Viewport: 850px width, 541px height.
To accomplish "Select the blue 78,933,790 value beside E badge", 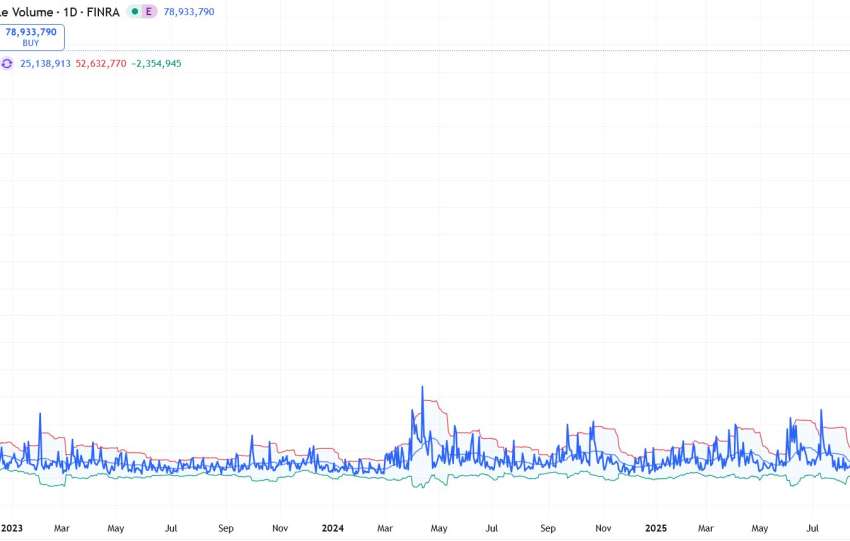I will (x=189, y=11).
